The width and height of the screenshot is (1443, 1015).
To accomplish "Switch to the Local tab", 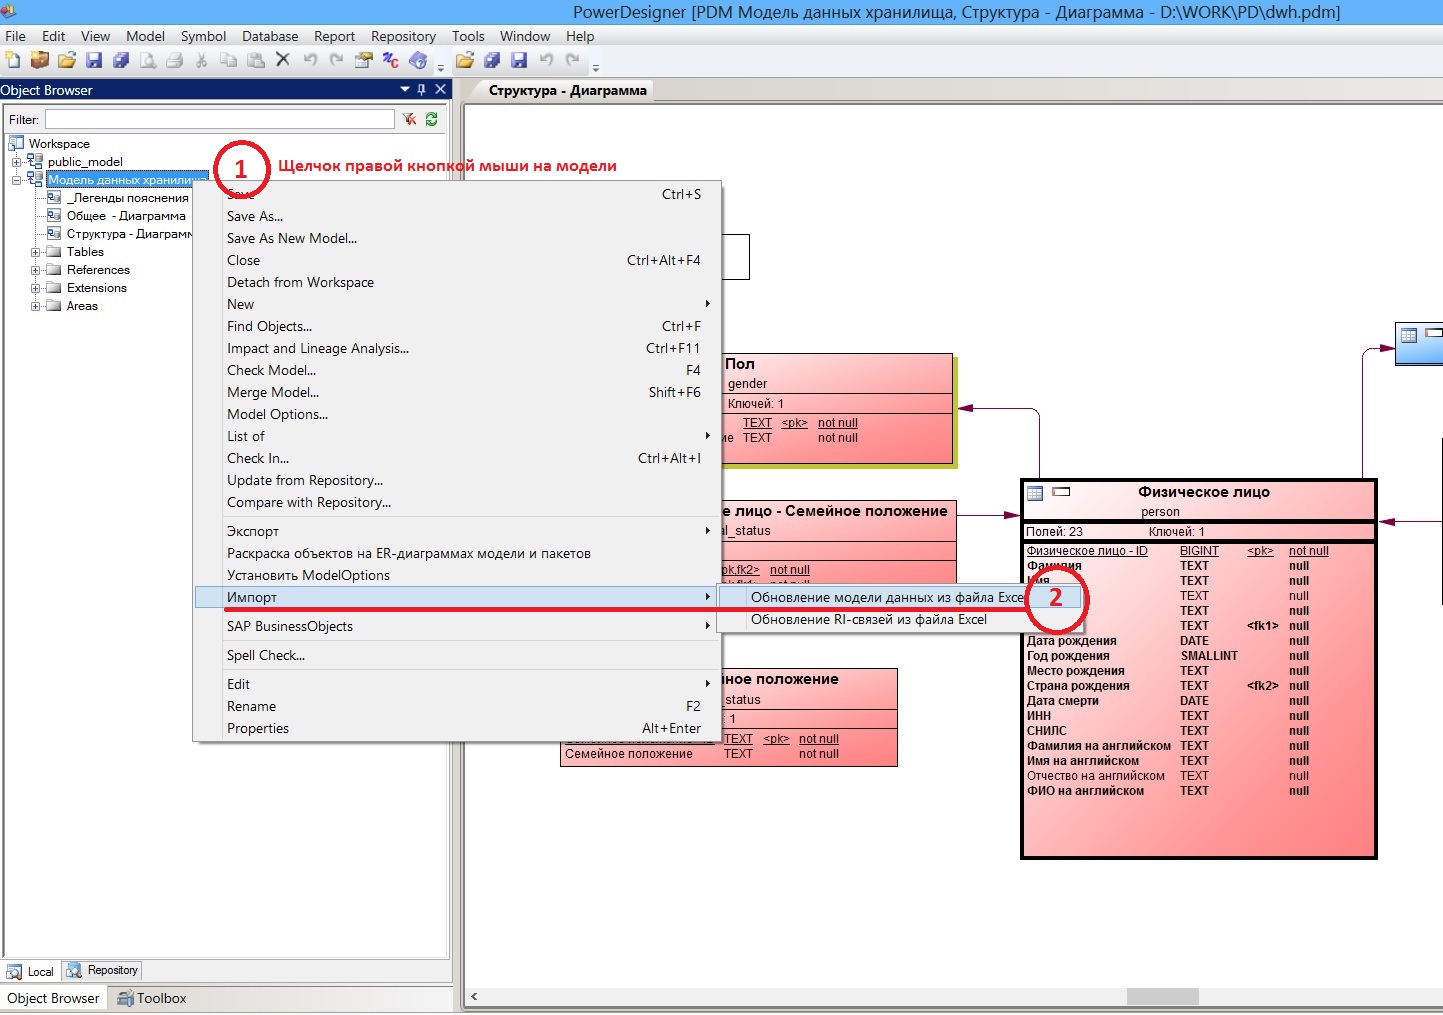I will [31, 971].
